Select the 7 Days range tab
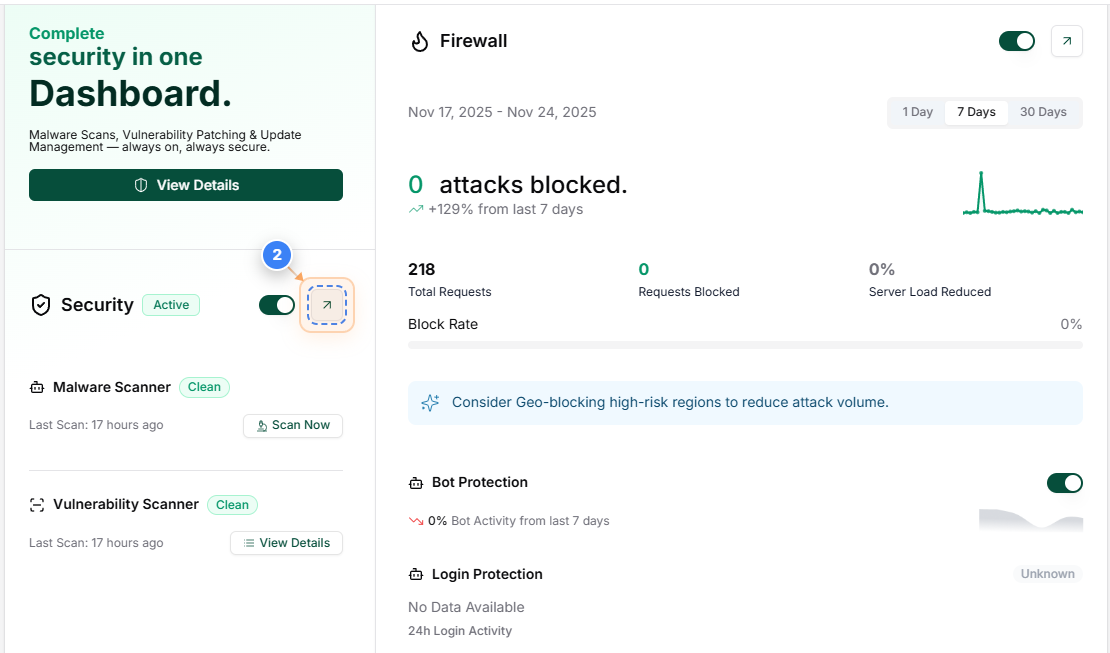1110x653 pixels. (976, 112)
